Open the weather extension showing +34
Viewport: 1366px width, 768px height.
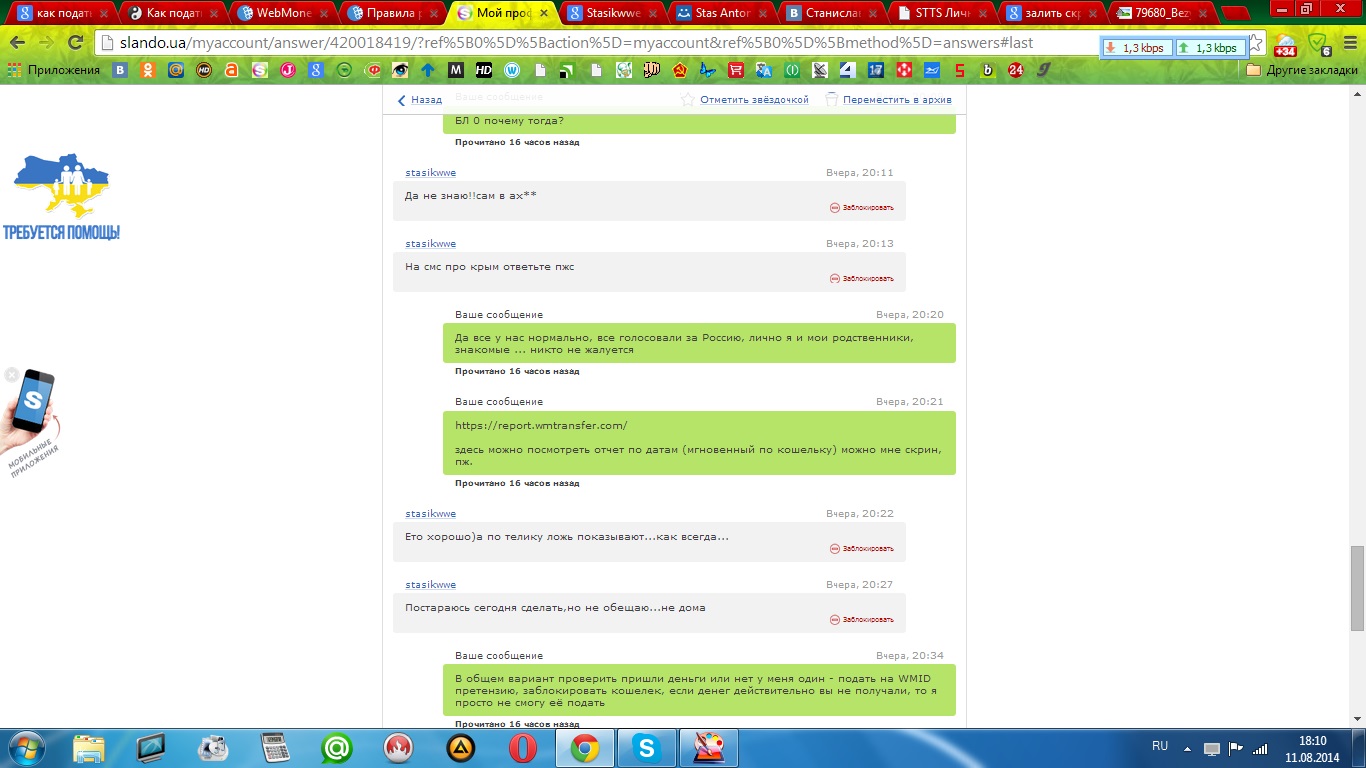click(1285, 45)
